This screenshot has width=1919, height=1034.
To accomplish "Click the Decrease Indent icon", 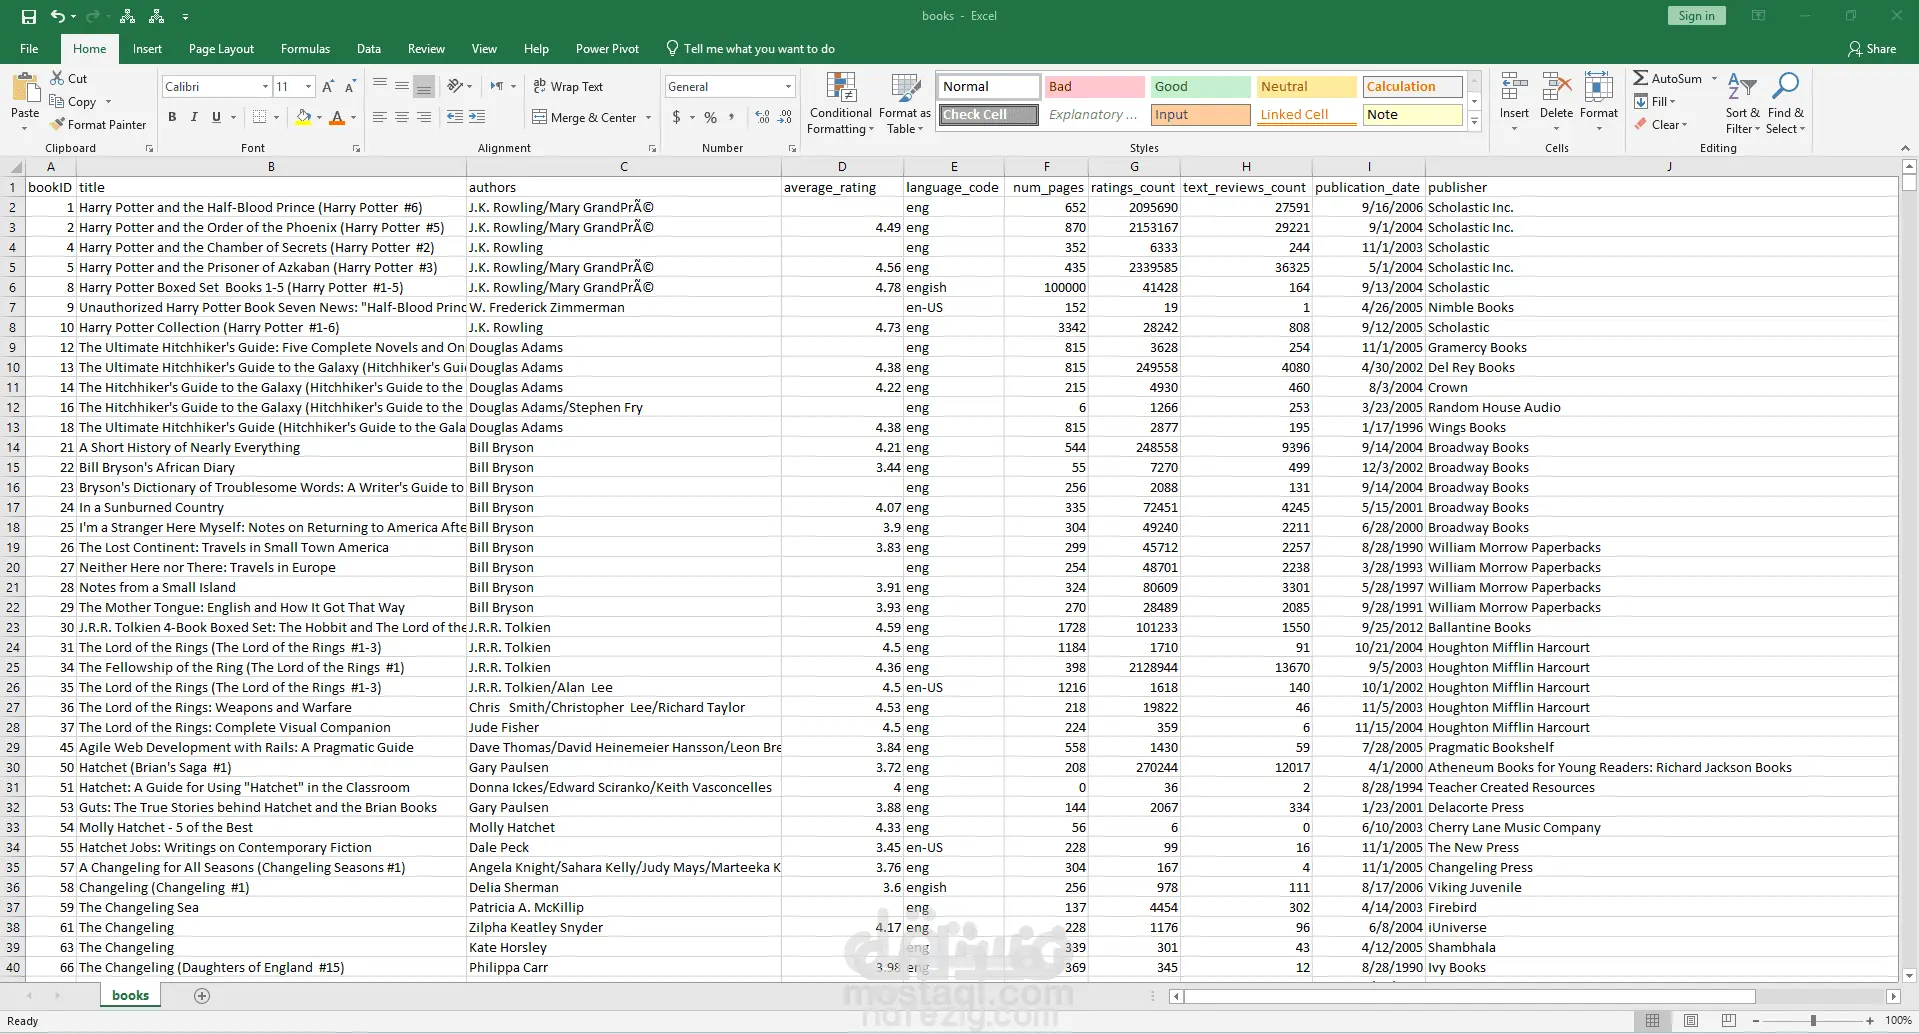I will (455, 117).
